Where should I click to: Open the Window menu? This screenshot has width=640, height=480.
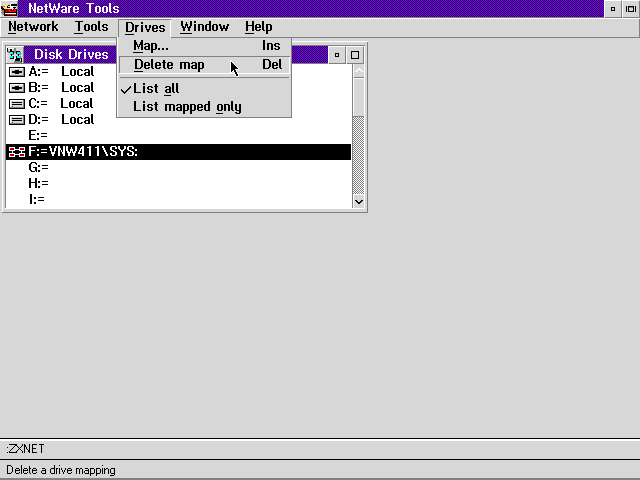click(x=204, y=27)
